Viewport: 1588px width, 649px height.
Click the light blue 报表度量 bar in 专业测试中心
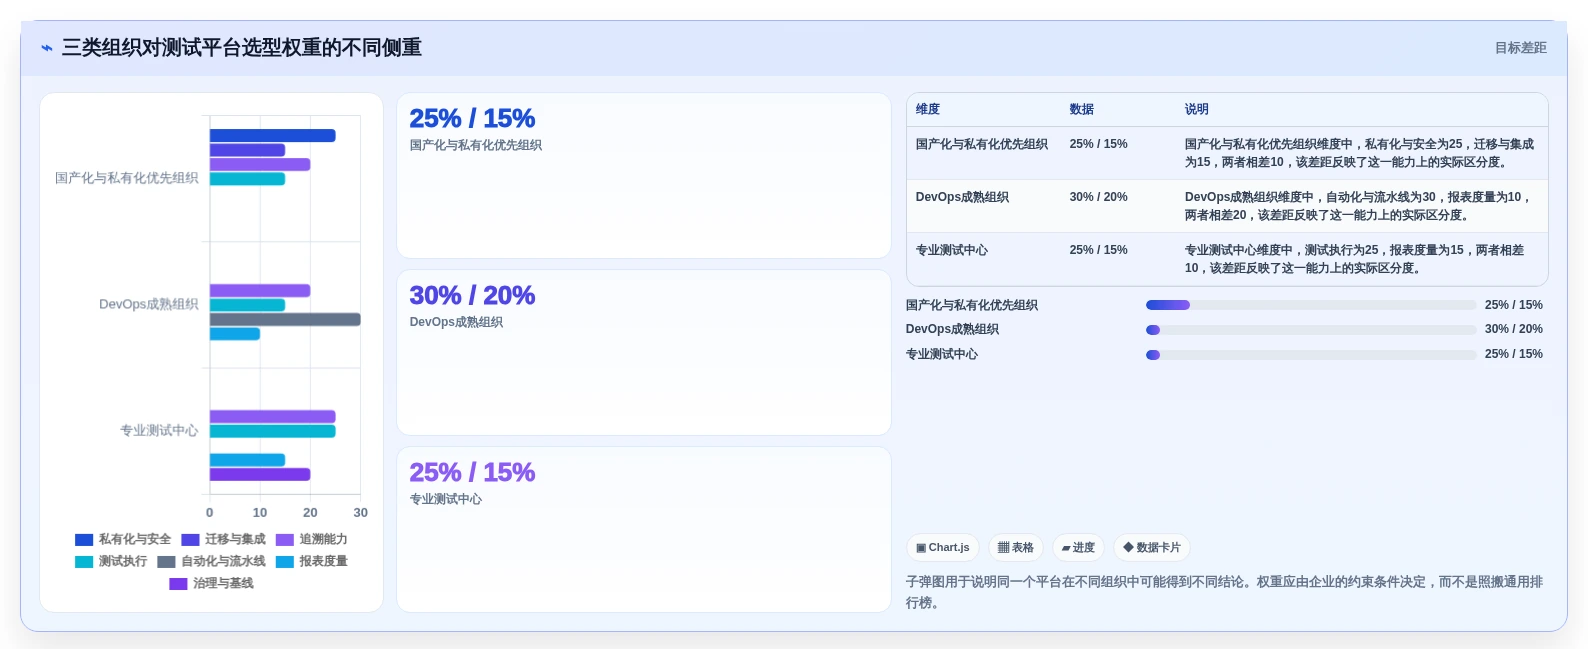coord(247,460)
